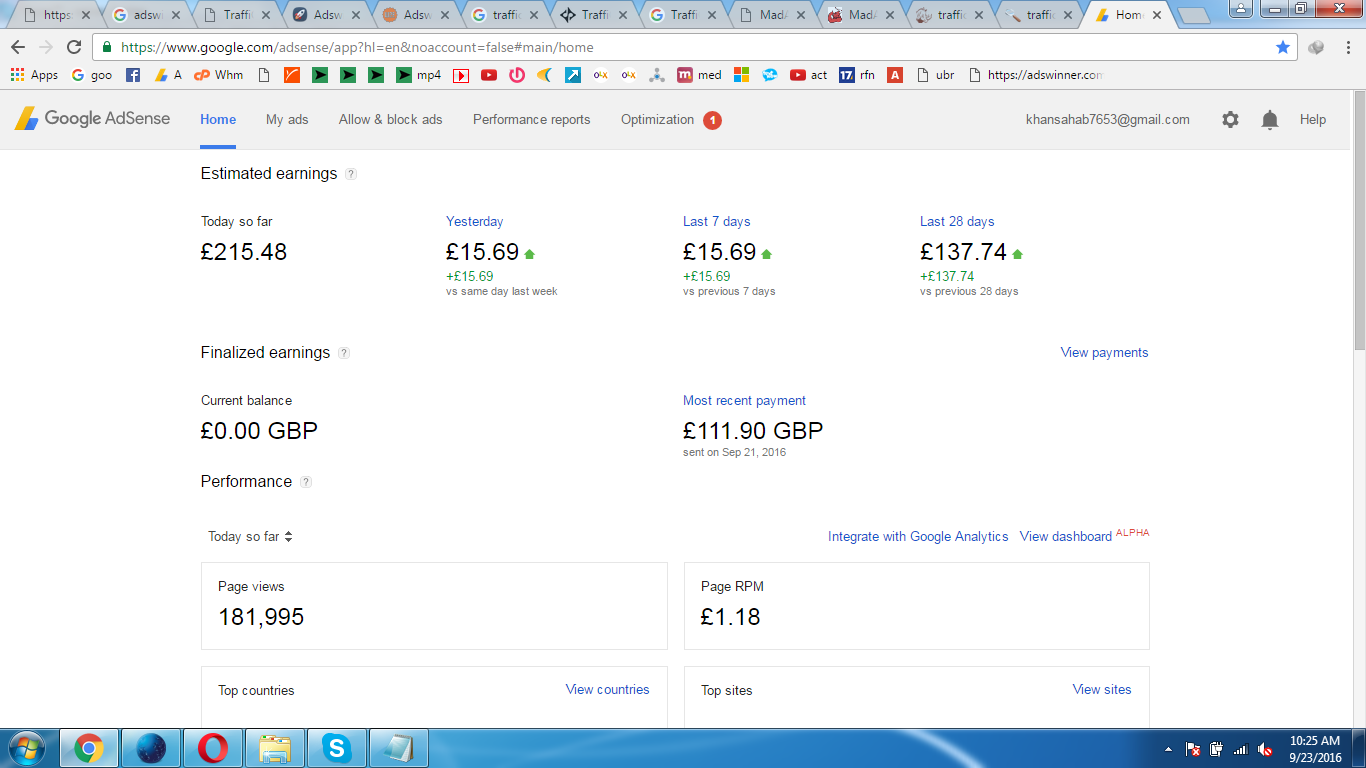Go to the Home tab
The image size is (1366, 768).
coord(218,119)
